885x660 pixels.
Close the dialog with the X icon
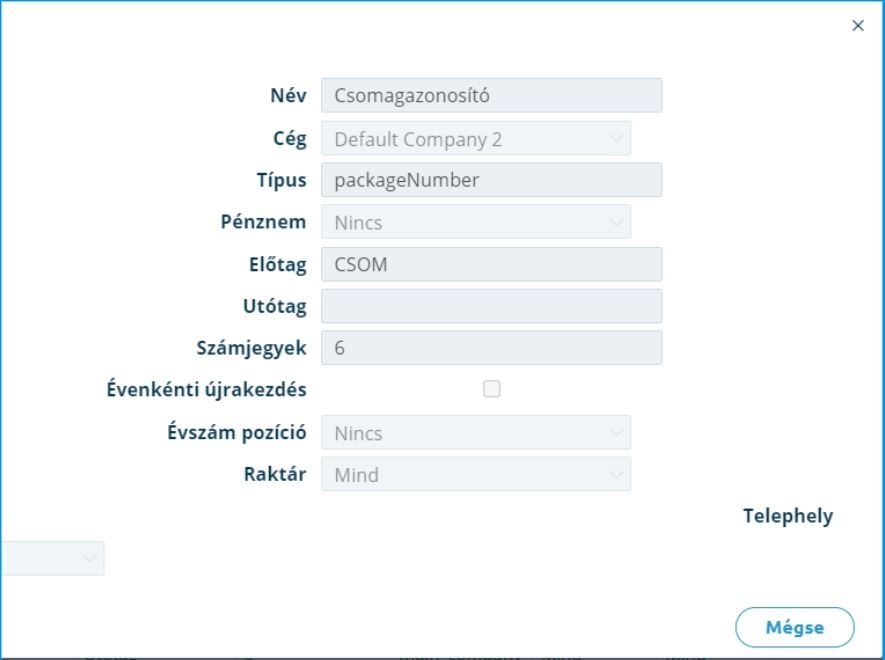857,25
